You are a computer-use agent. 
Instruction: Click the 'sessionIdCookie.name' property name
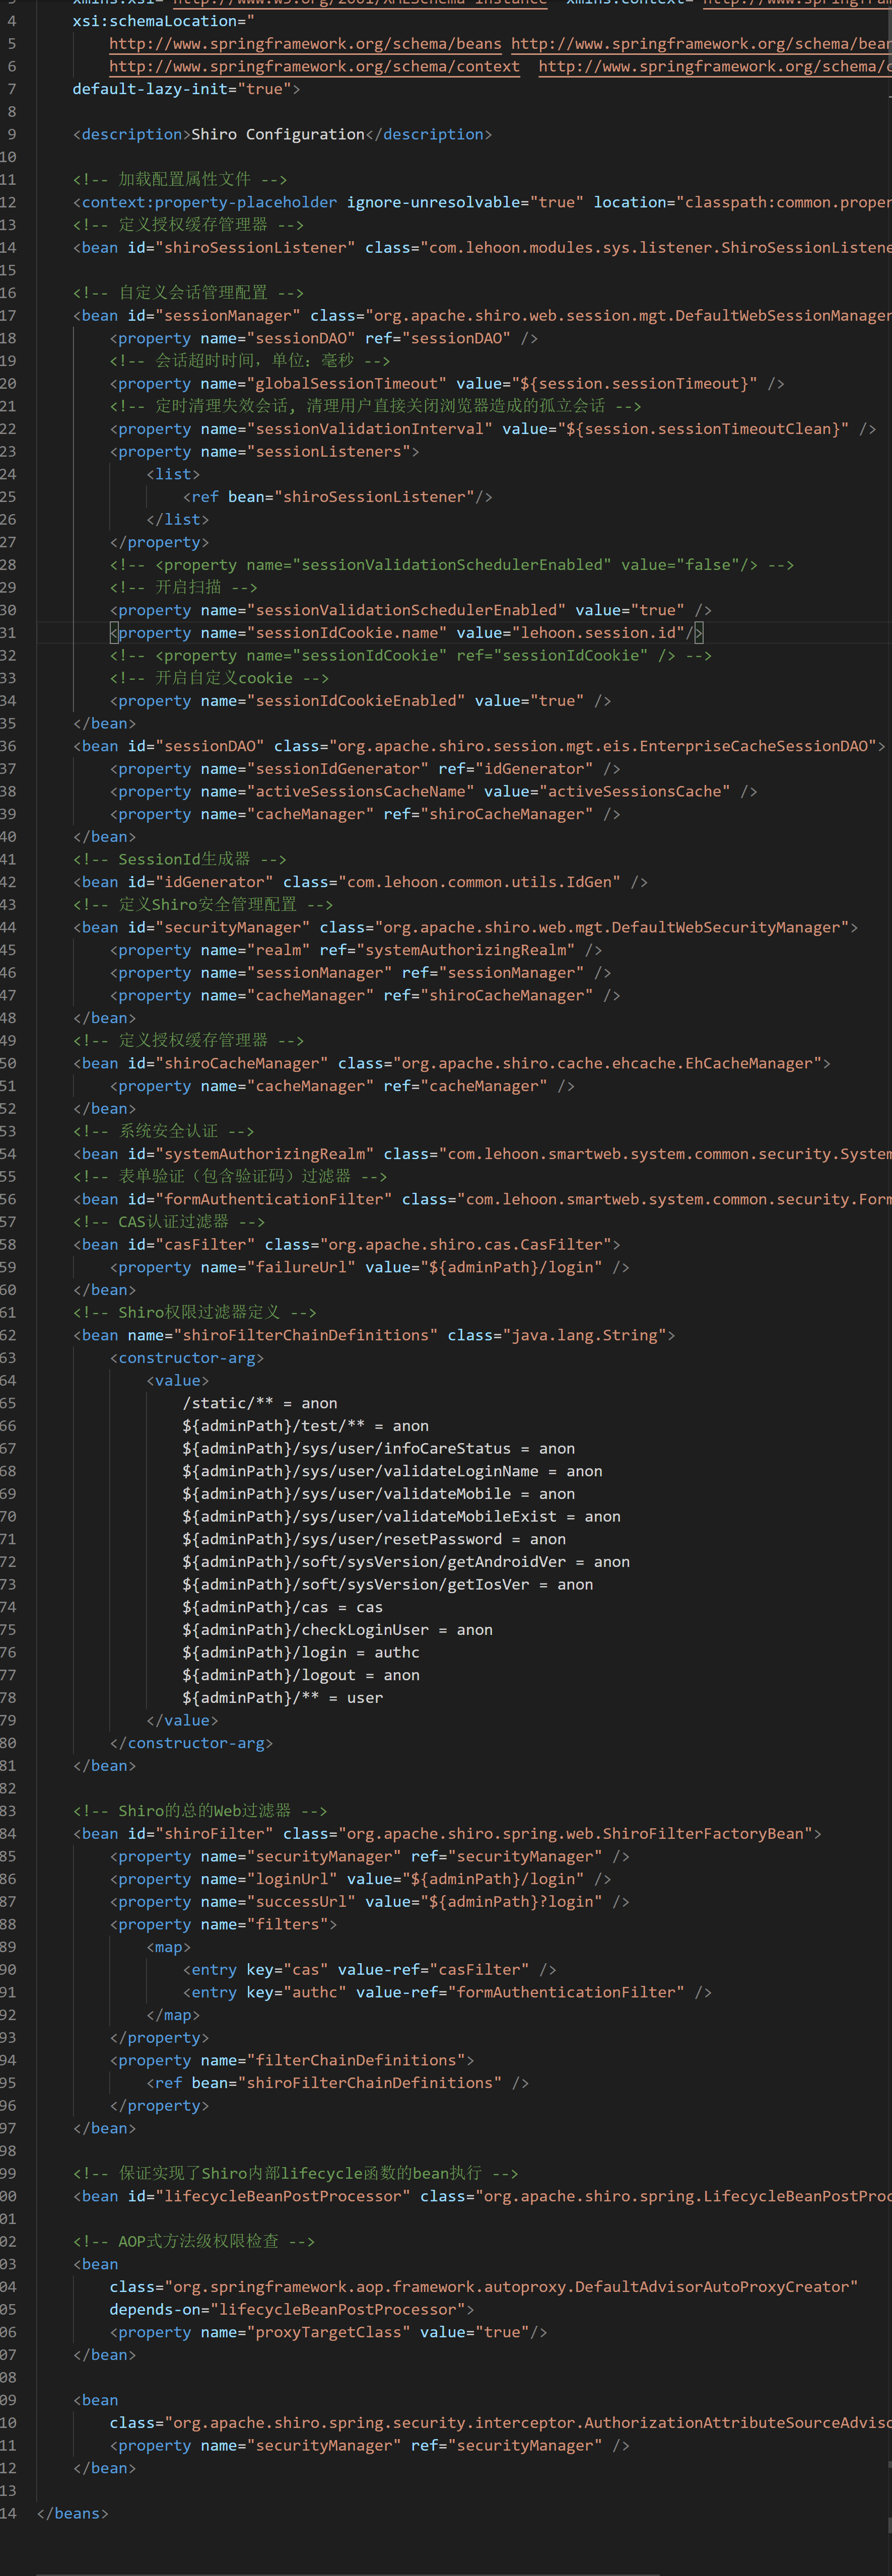coord(347,633)
